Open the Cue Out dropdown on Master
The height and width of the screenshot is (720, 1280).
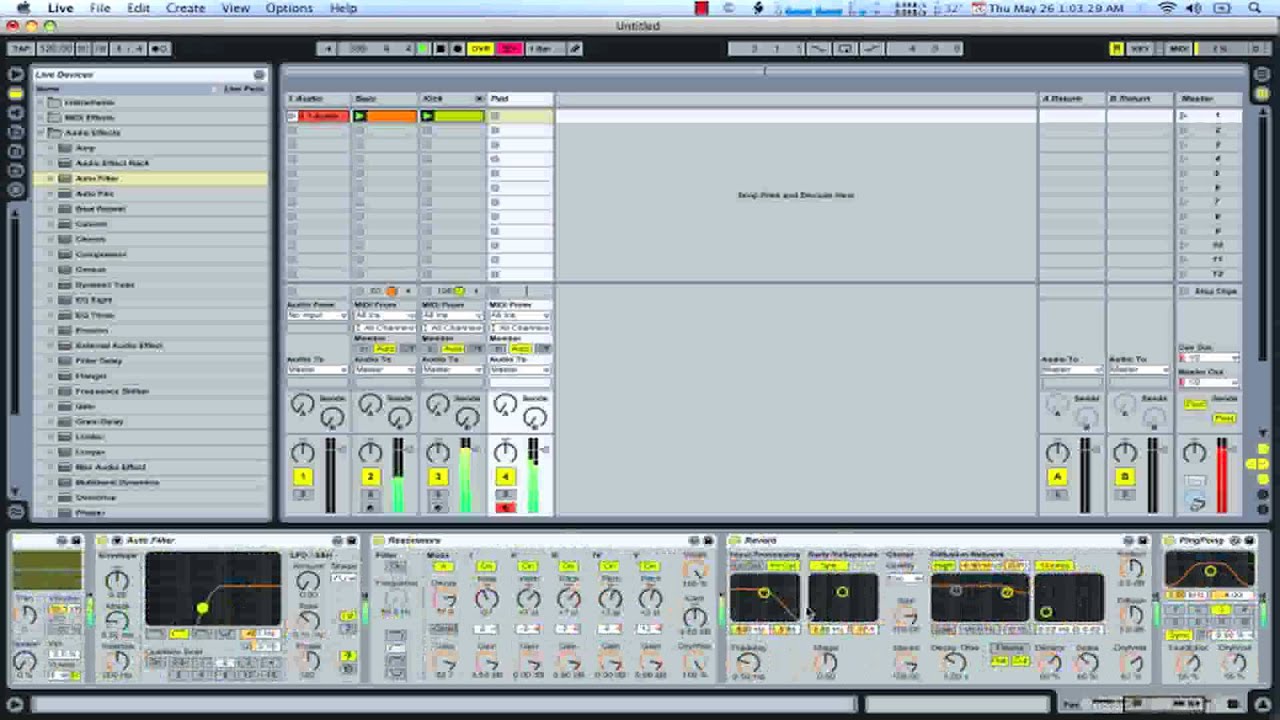(1209, 357)
